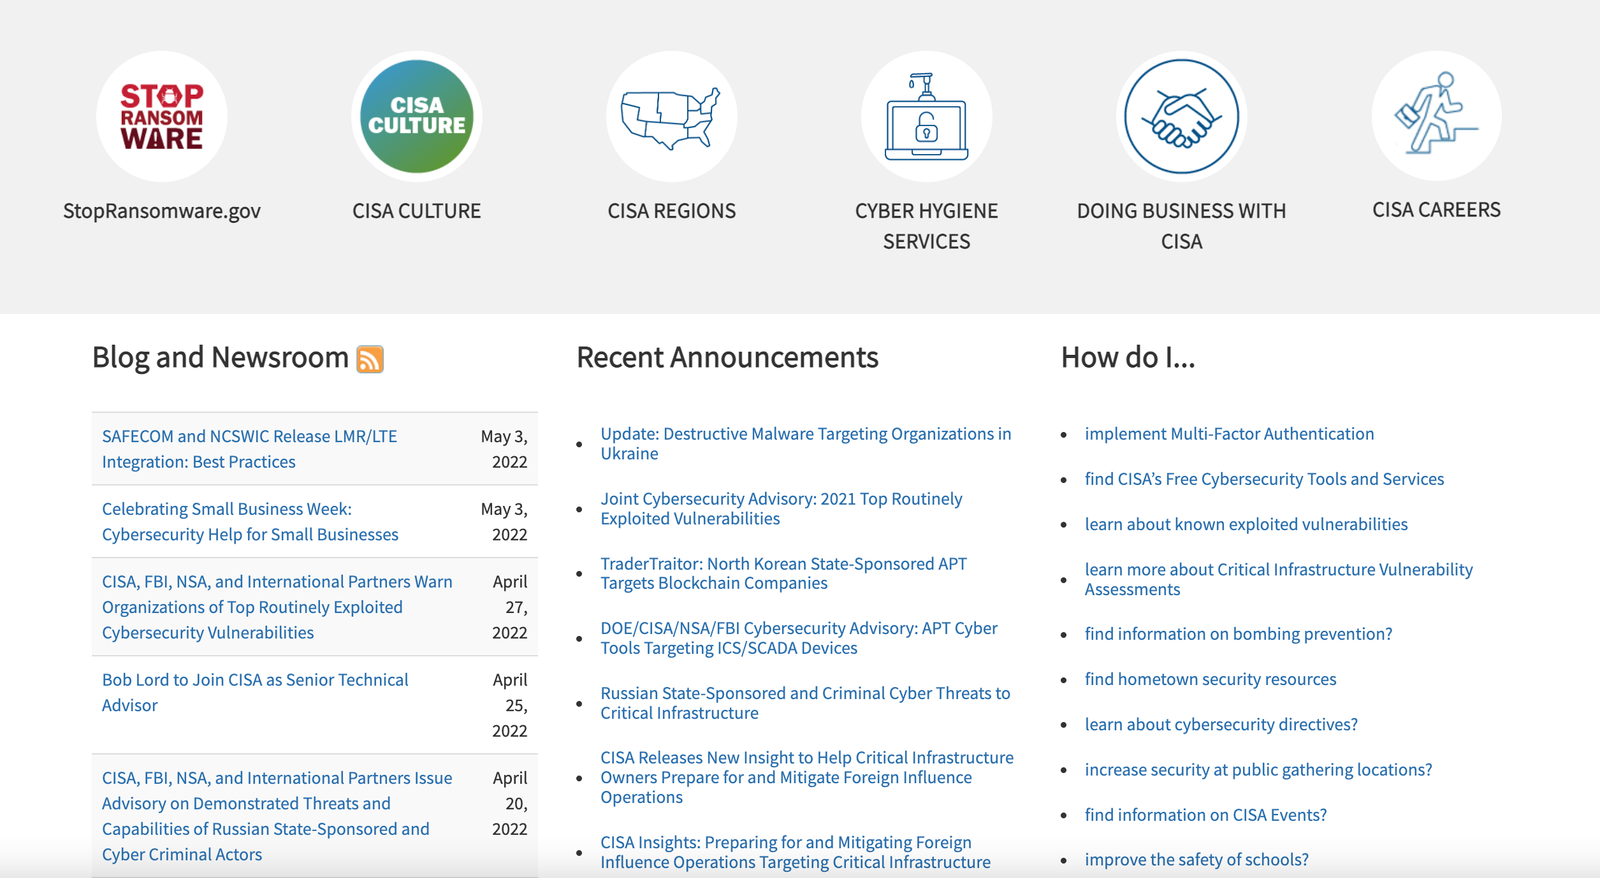Click the CISA Culture circle icon
The height and width of the screenshot is (878, 1600).
point(417,116)
